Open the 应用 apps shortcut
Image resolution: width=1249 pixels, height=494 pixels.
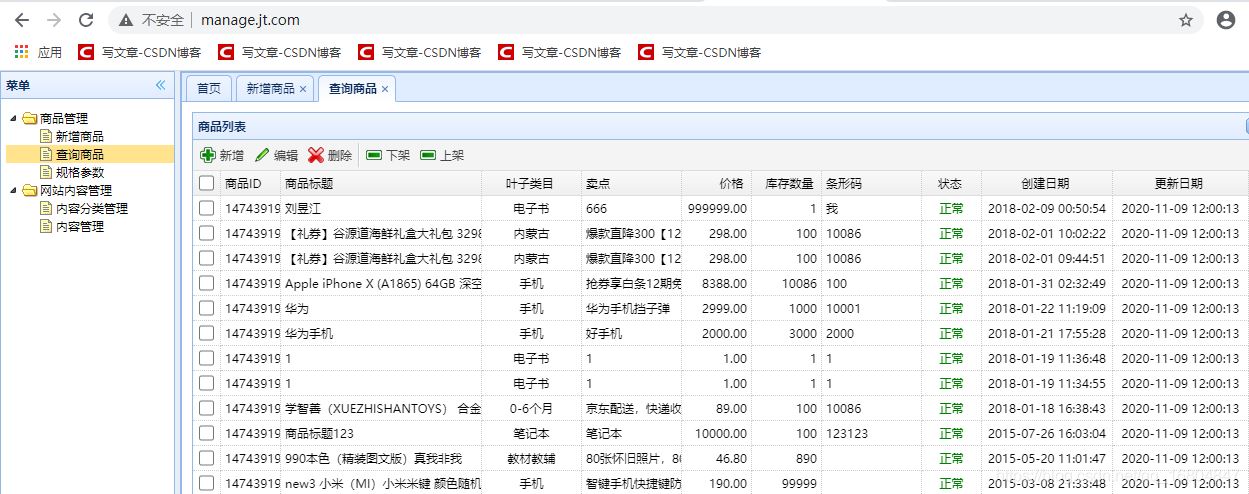click(38, 52)
